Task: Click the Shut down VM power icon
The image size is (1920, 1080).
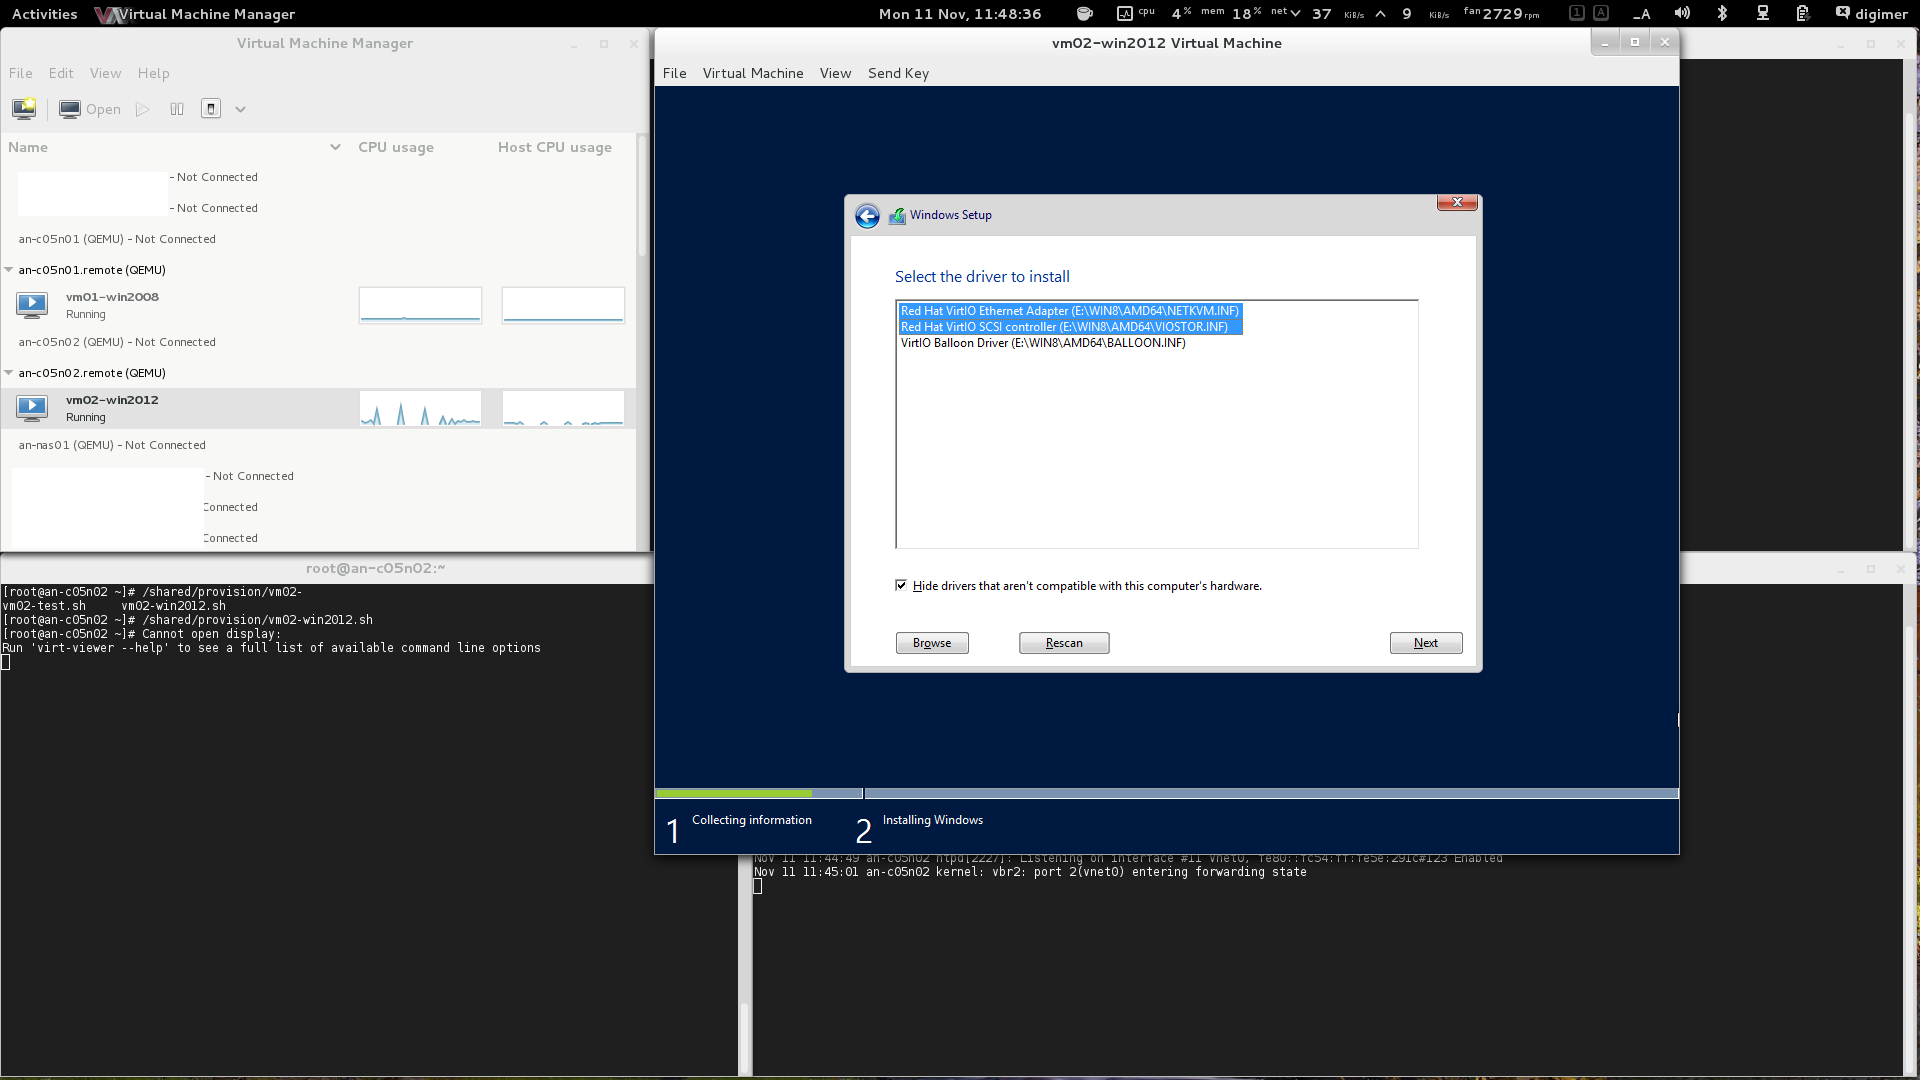Action: pyautogui.click(x=211, y=109)
